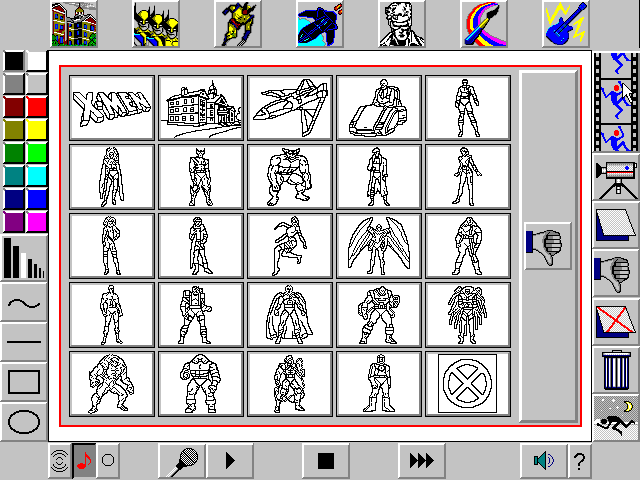This screenshot has width=640, height=480.
Task: Pick the purple color swatch
Action: 14,222
